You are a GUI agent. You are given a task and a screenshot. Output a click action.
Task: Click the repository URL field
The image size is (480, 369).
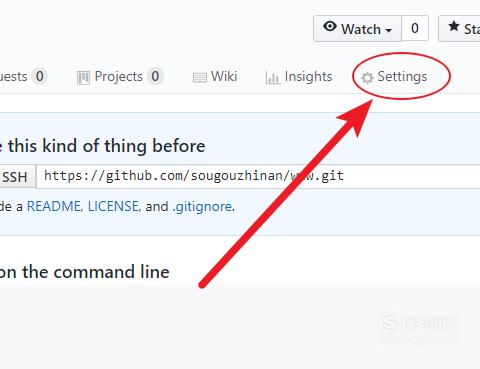click(x=258, y=176)
